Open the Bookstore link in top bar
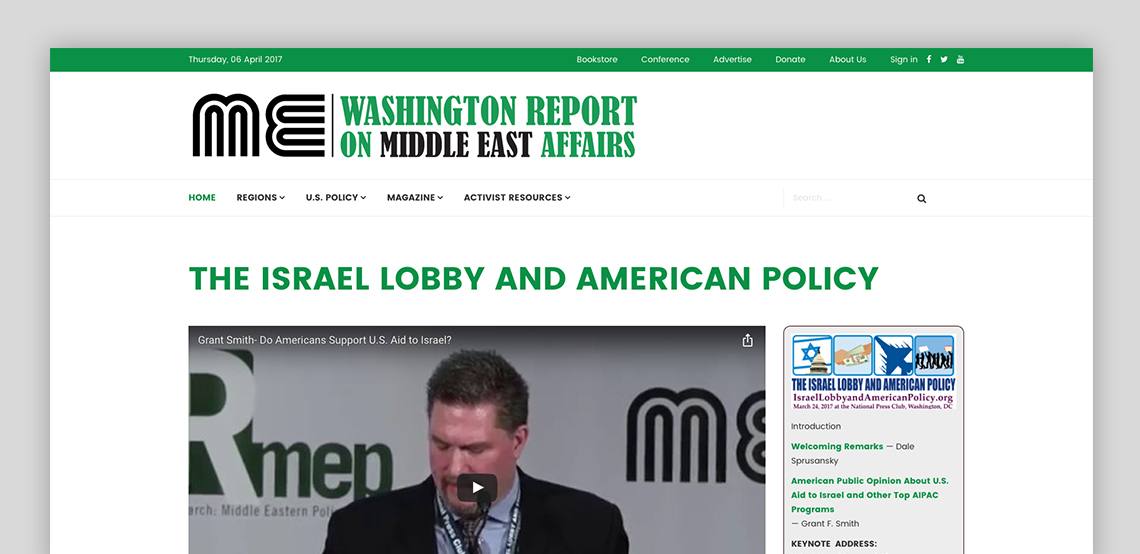Screen dimensions: 1140x554 (597, 60)
